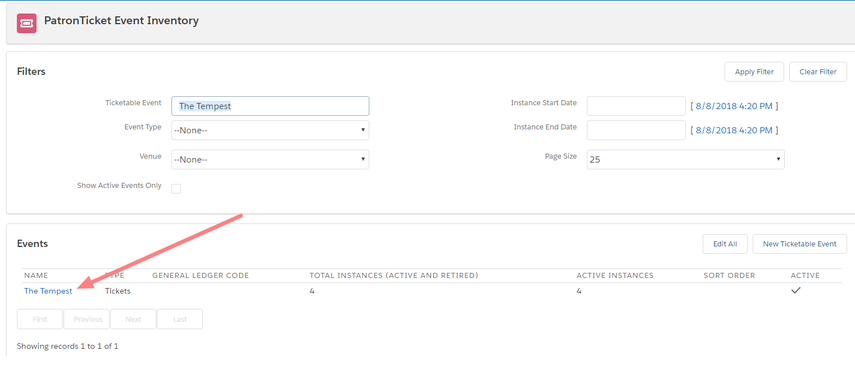The image size is (855, 373).
Task: Open the Page Size dropdown
Action: click(x=685, y=159)
